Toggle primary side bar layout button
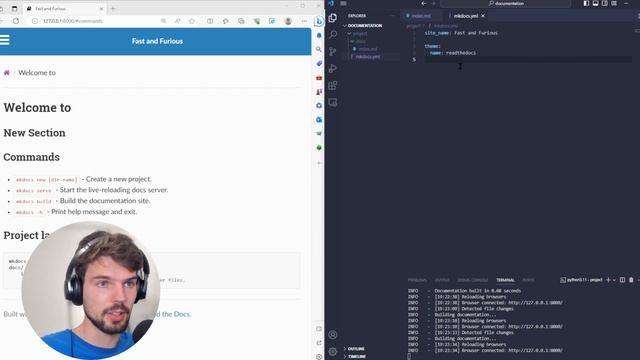The height and width of the screenshot is (360, 640). [586, 3]
